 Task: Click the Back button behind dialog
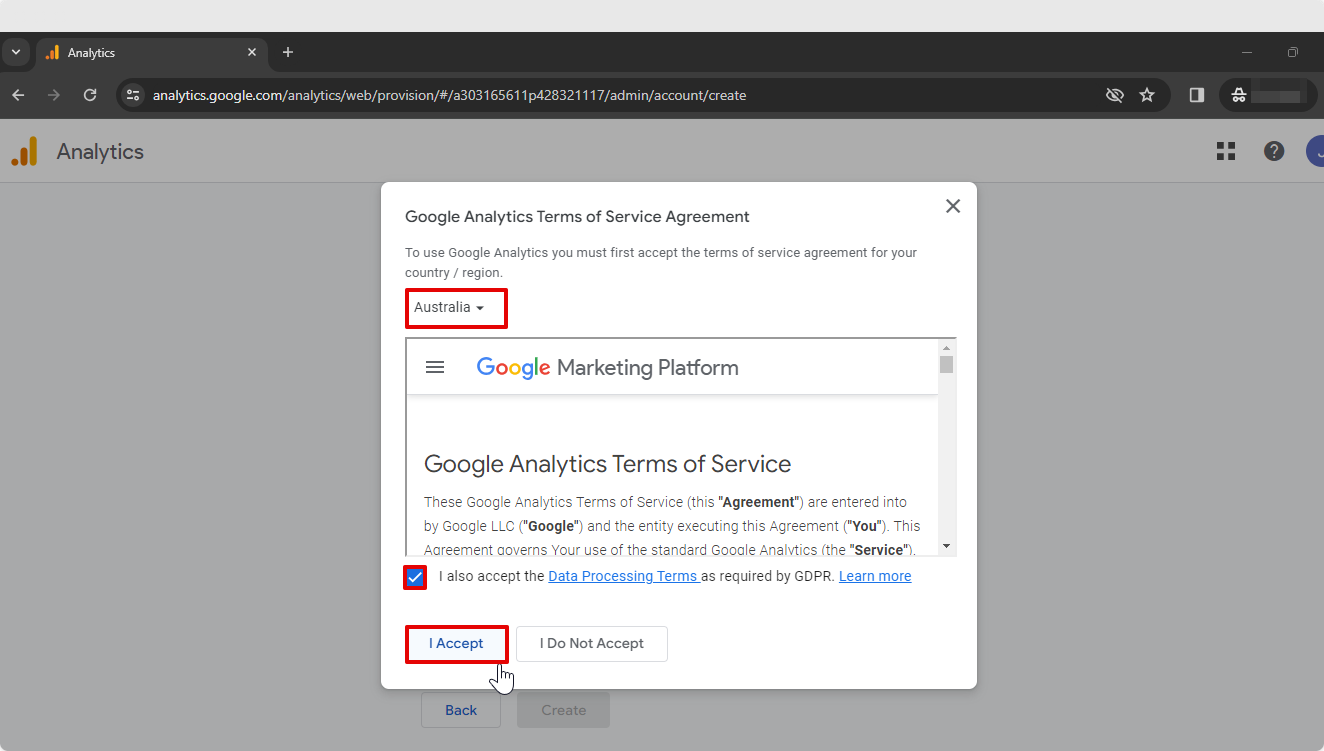coord(461,710)
